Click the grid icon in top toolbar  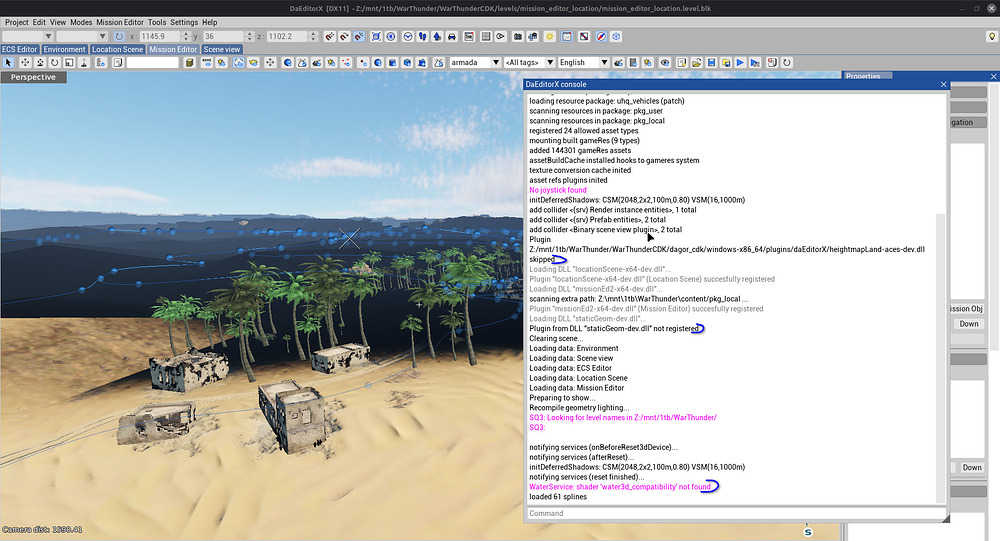coord(486,36)
